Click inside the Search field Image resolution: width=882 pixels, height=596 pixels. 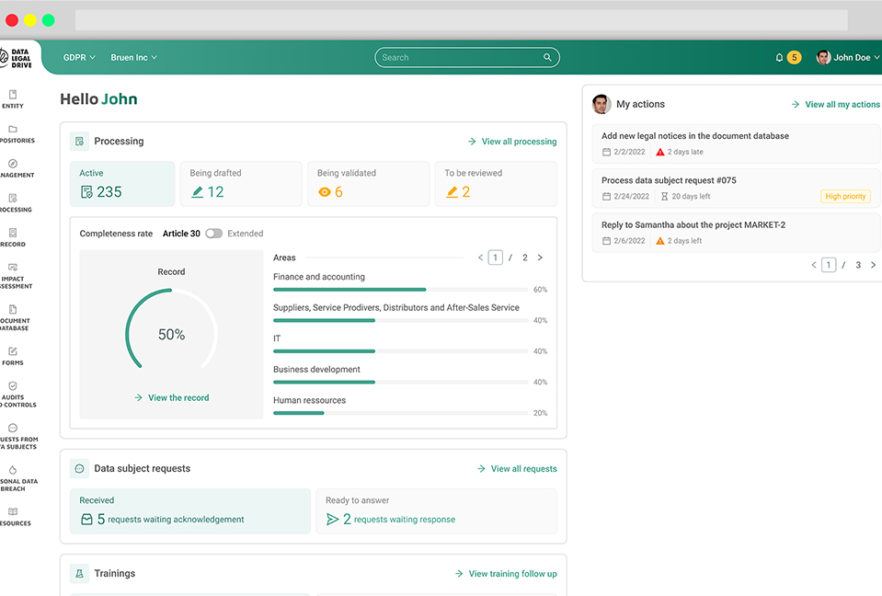click(458, 58)
